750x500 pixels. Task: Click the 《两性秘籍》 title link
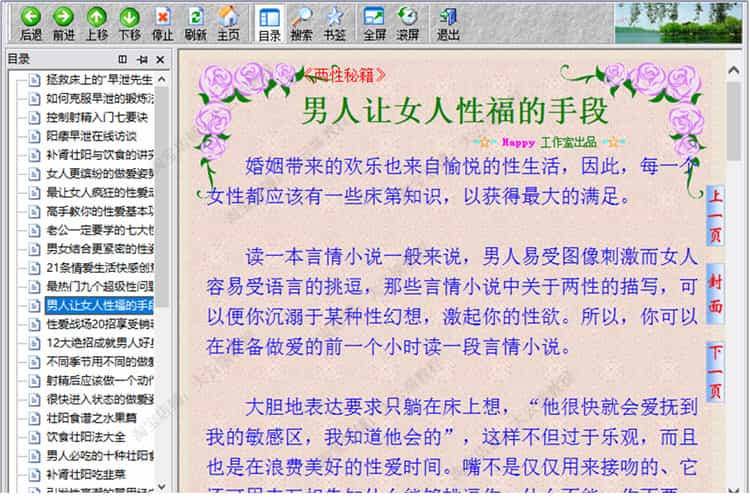pyautogui.click(x=345, y=75)
